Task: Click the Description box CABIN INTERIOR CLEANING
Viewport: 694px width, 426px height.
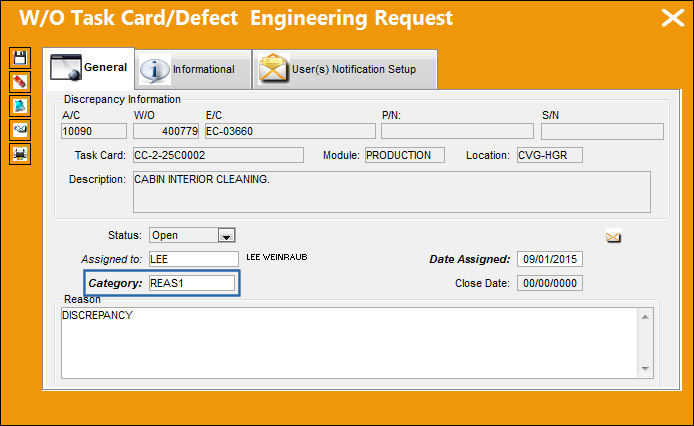Action: 392,192
